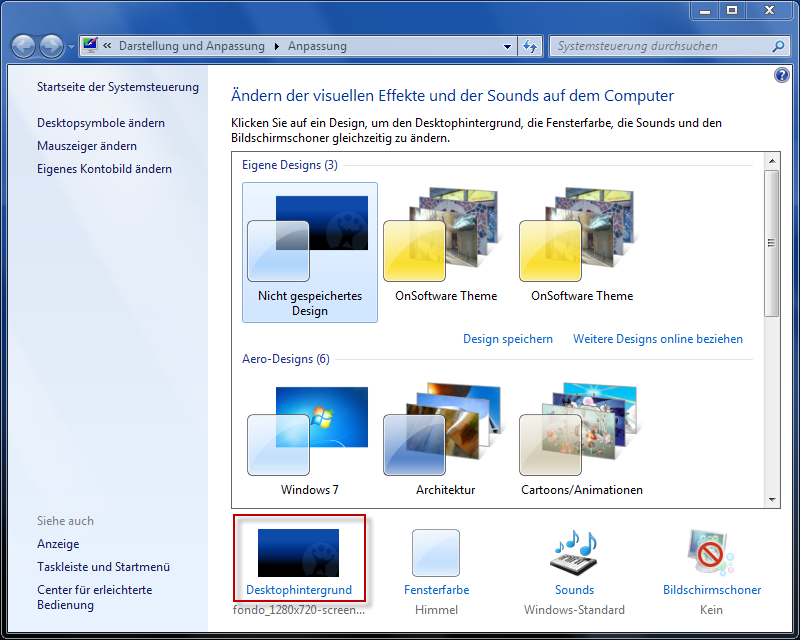
Task: Select the Windows 7 Aero theme
Action: (309, 430)
